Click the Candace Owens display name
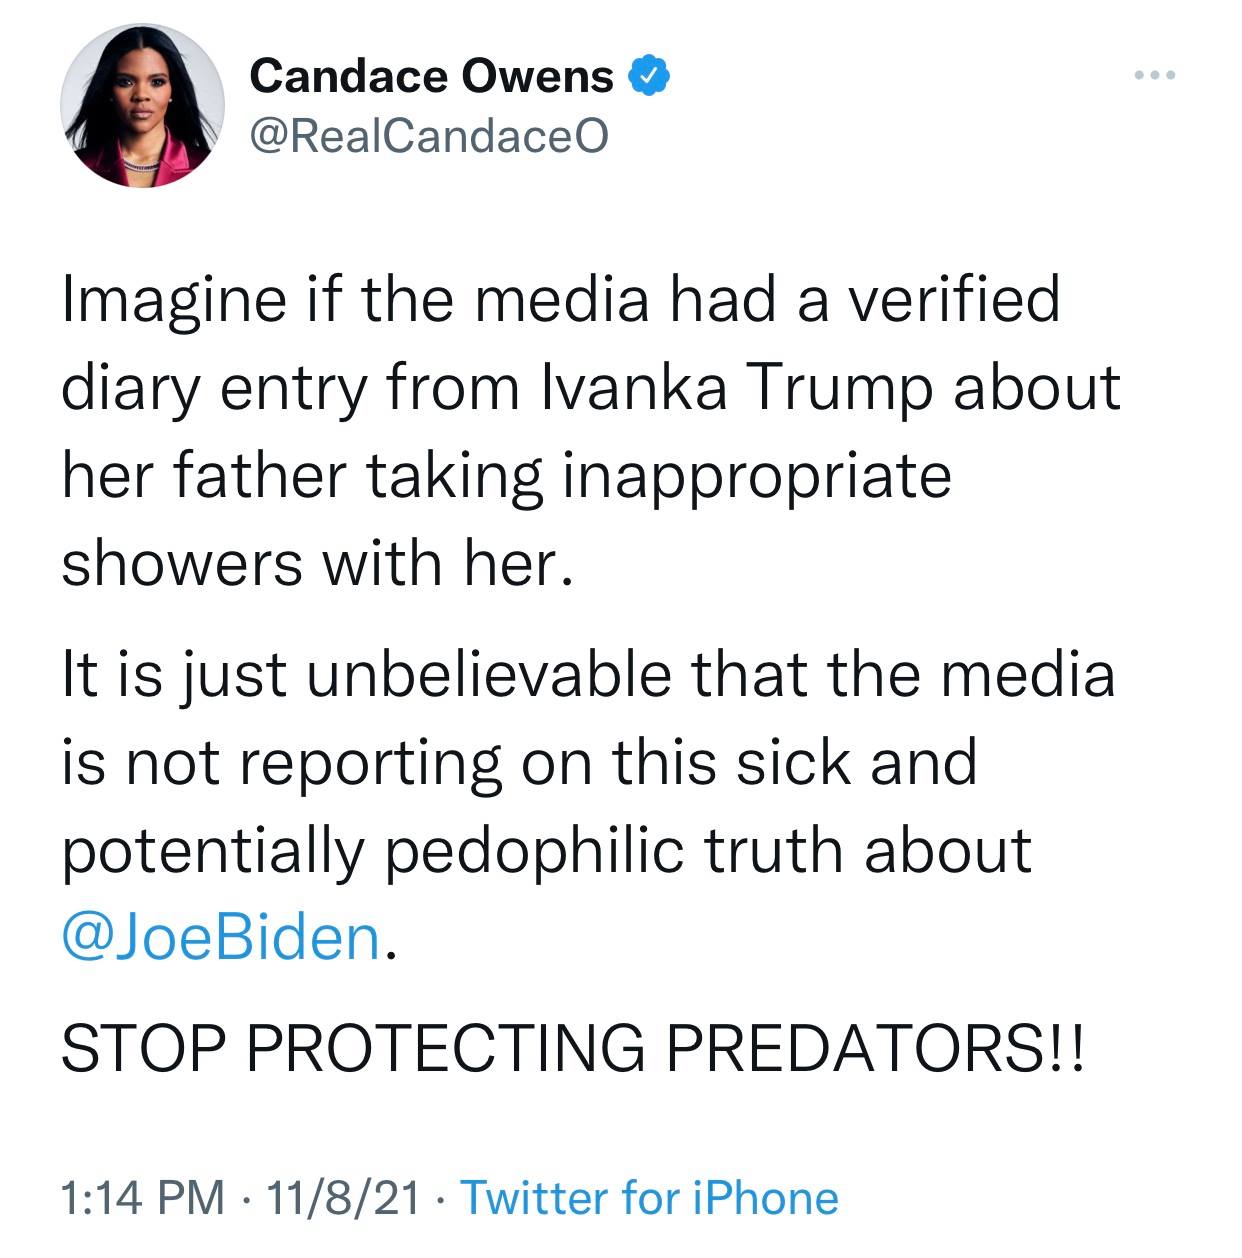 (x=431, y=77)
